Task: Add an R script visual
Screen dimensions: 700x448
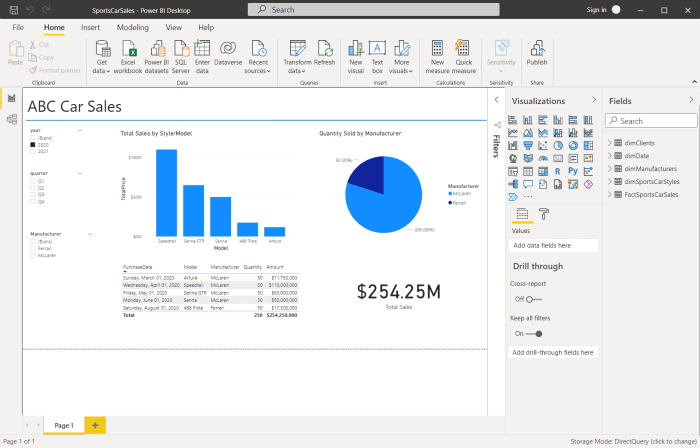Action: point(558,171)
